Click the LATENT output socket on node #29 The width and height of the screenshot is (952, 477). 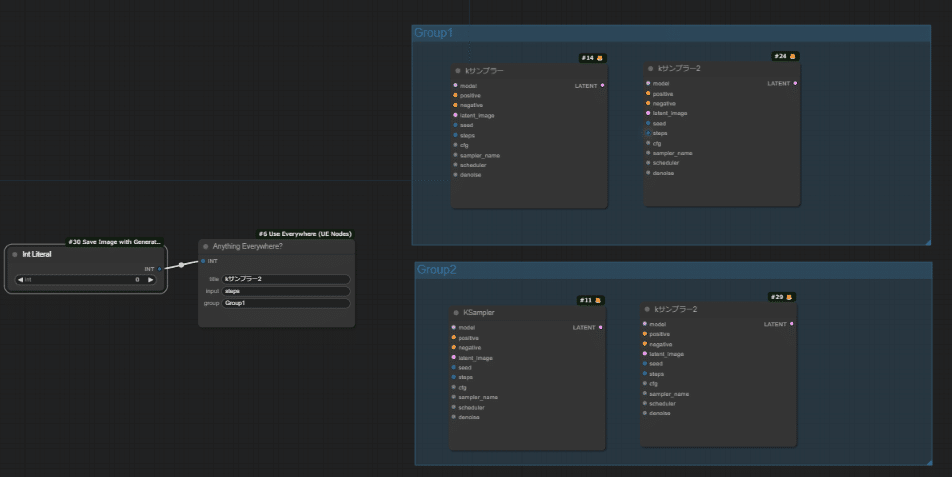pyautogui.click(x=792, y=324)
